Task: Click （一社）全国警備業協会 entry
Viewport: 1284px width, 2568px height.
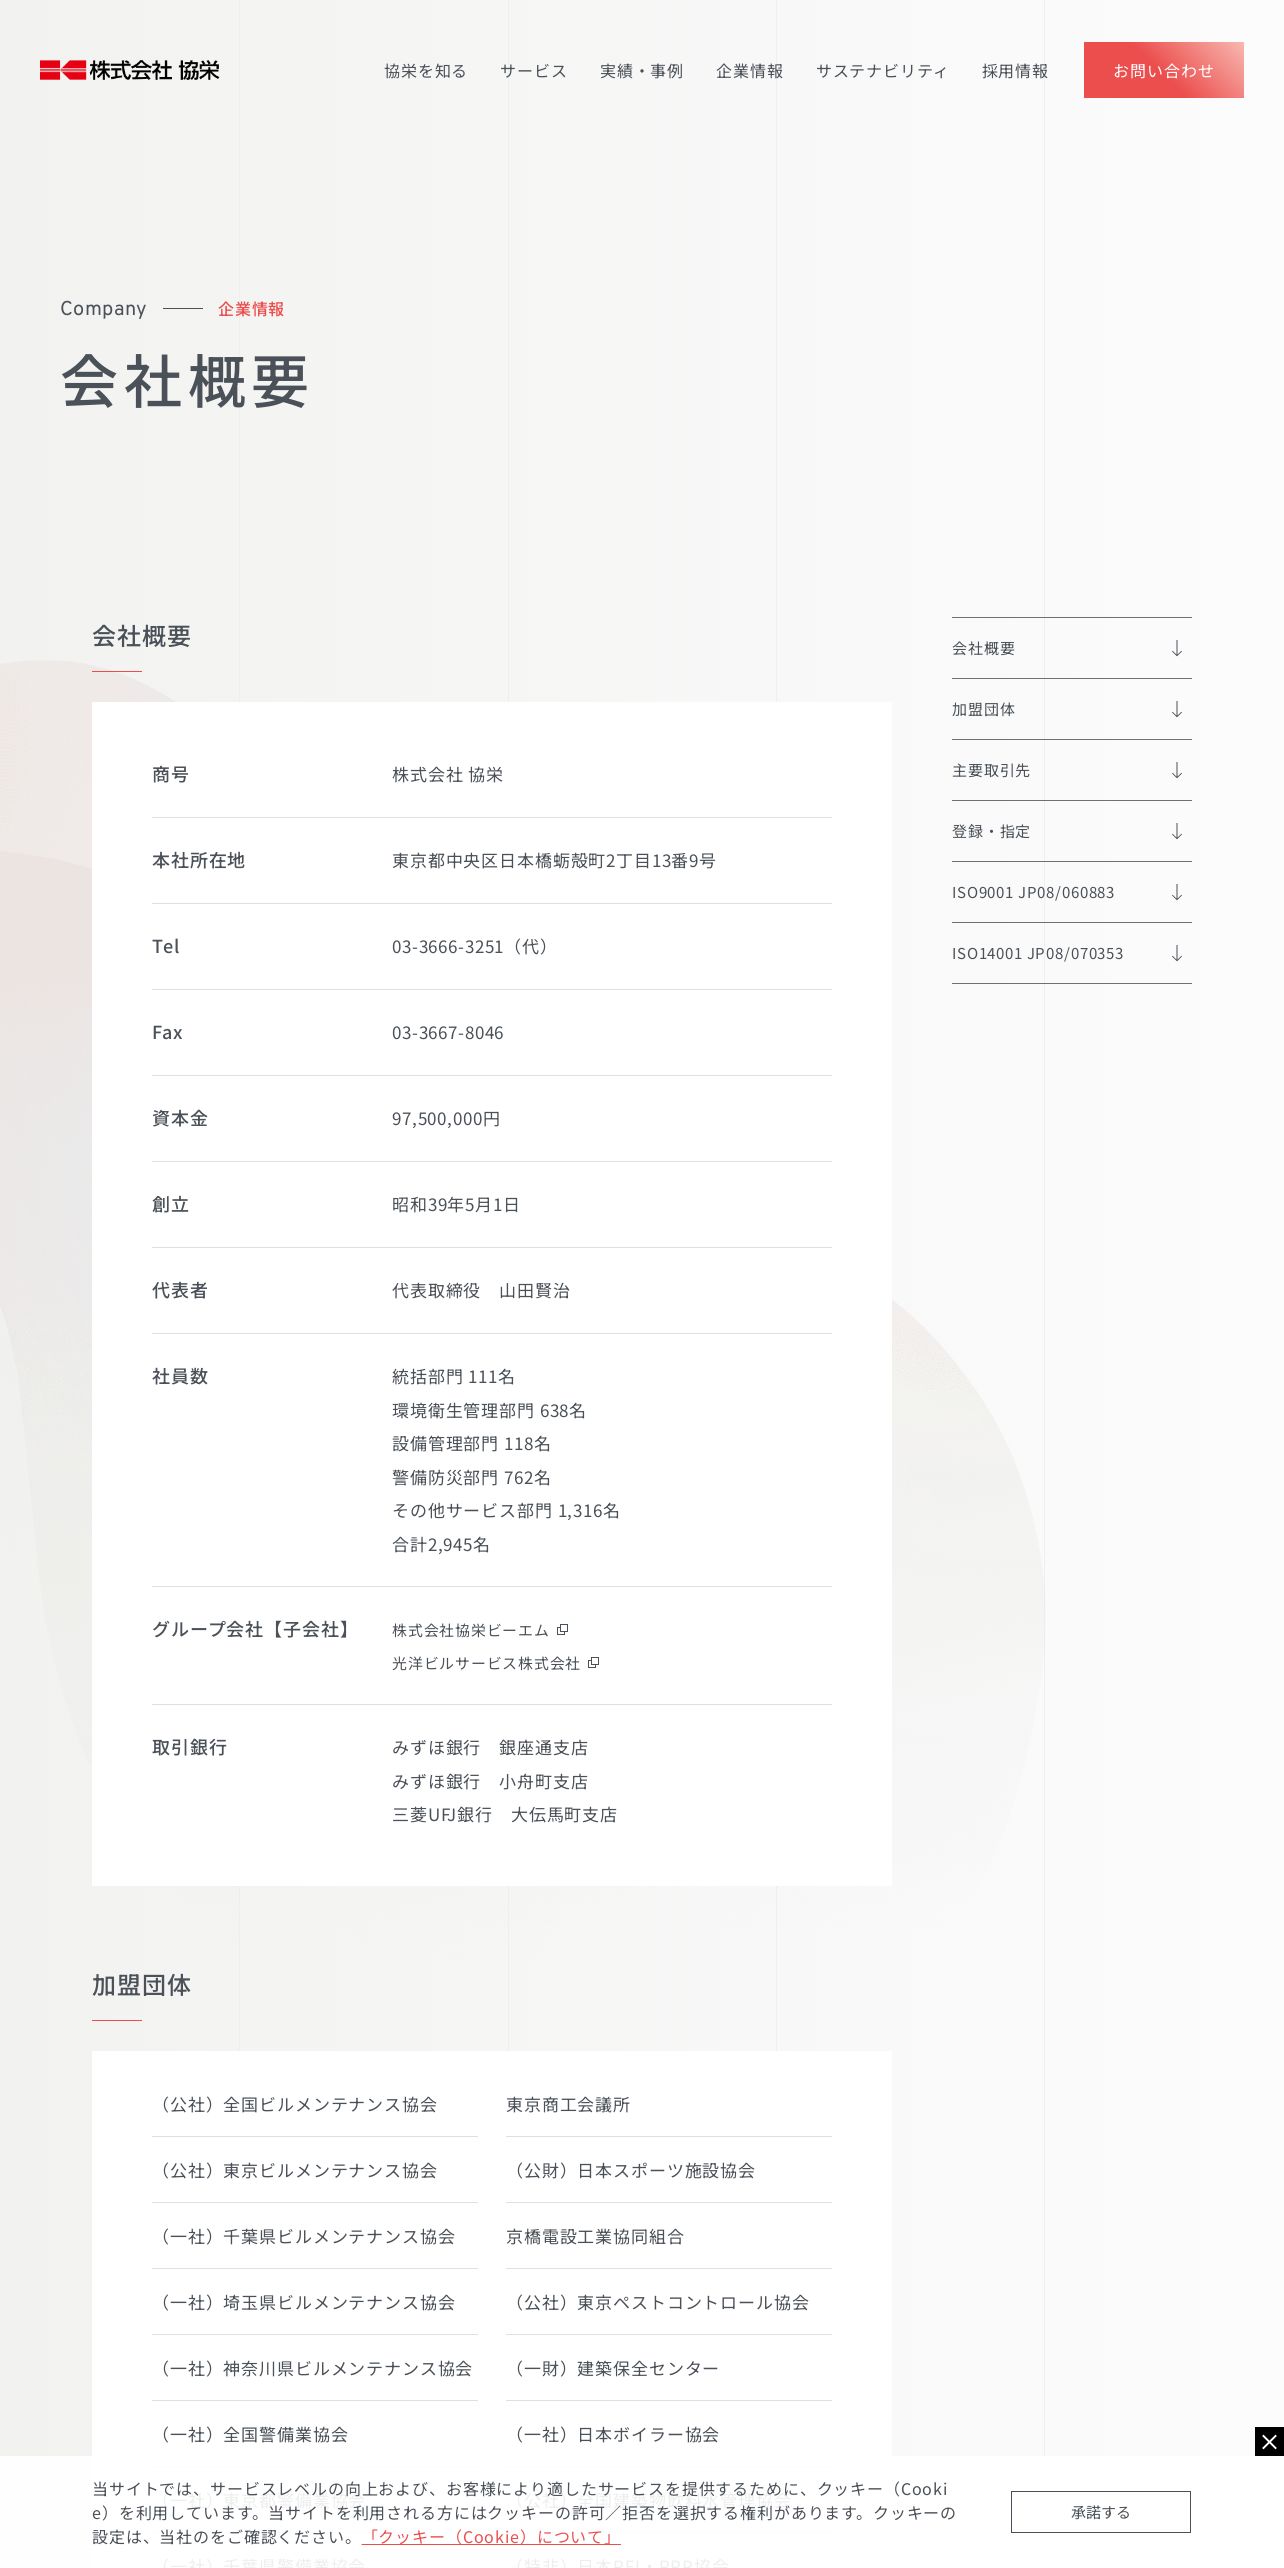Action: (250, 2435)
